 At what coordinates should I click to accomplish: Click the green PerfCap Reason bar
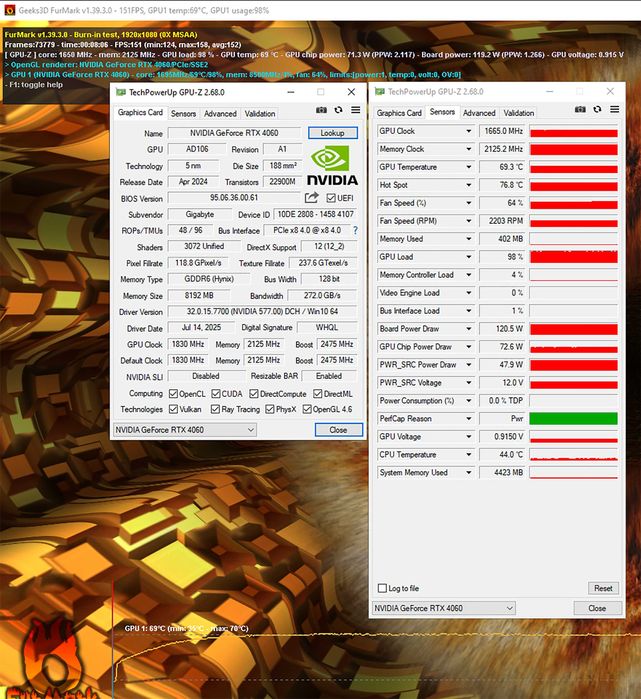(573, 419)
